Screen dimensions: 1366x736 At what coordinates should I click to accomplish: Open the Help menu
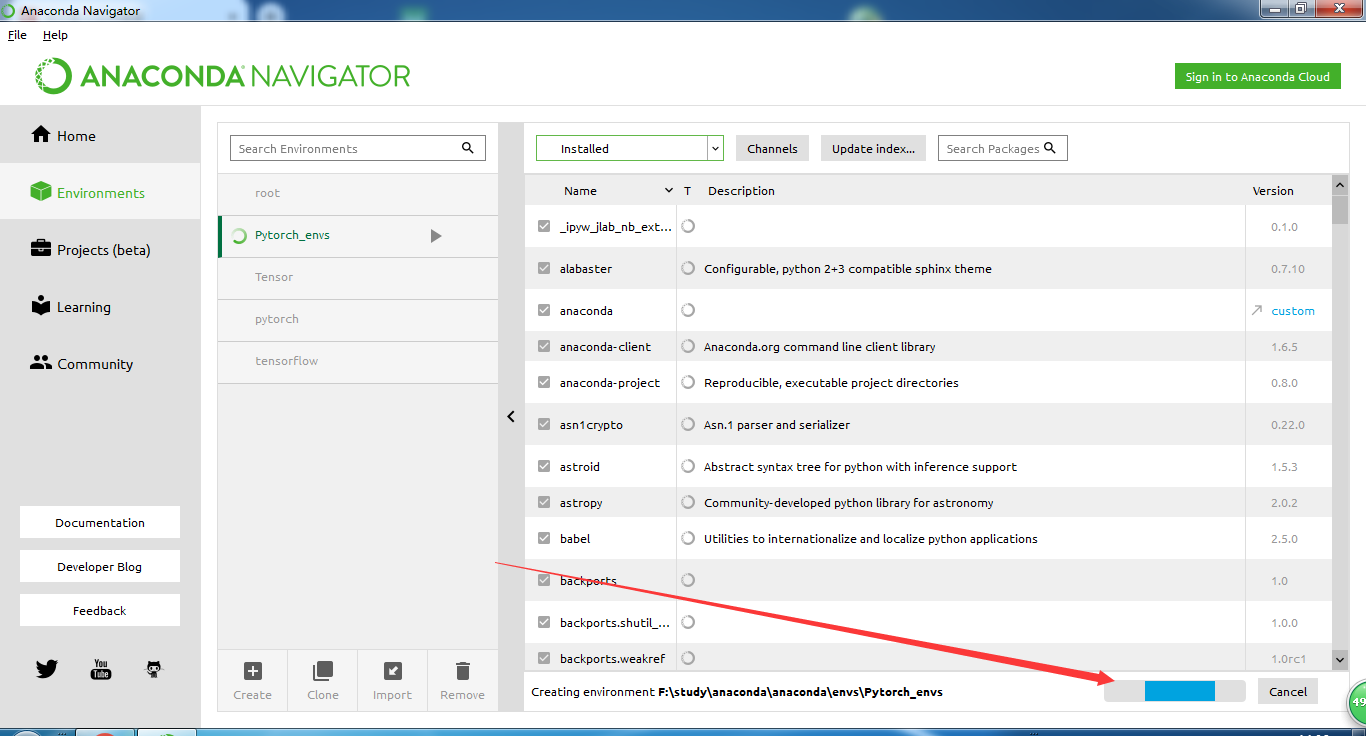click(x=55, y=35)
